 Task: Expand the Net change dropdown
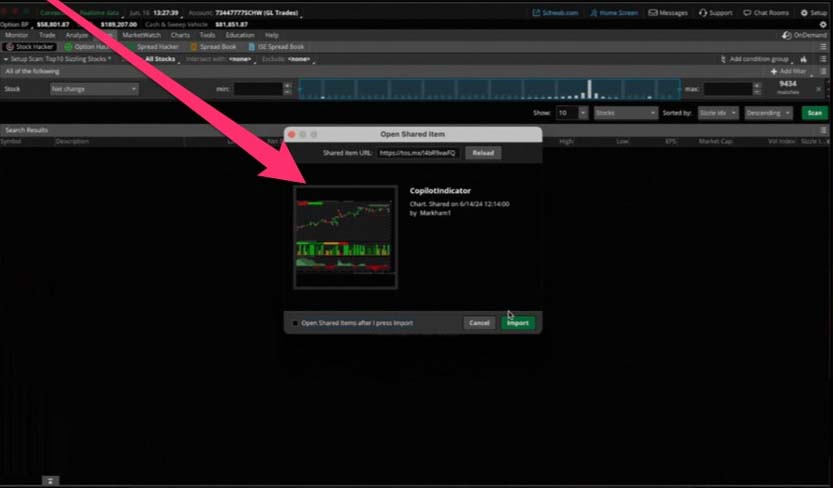pyautogui.click(x=94, y=89)
